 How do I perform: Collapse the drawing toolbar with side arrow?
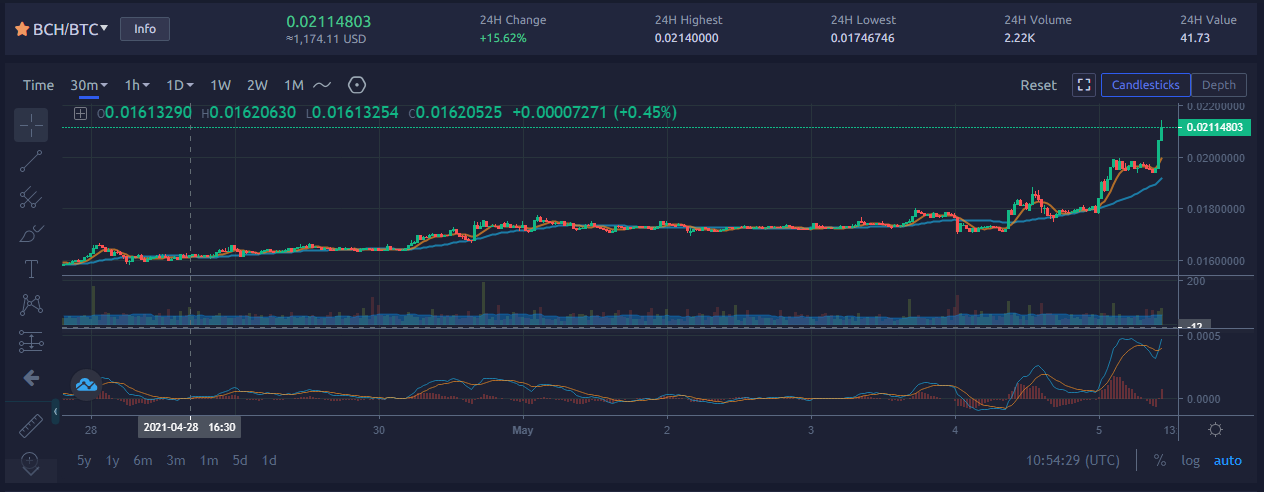coord(55,411)
